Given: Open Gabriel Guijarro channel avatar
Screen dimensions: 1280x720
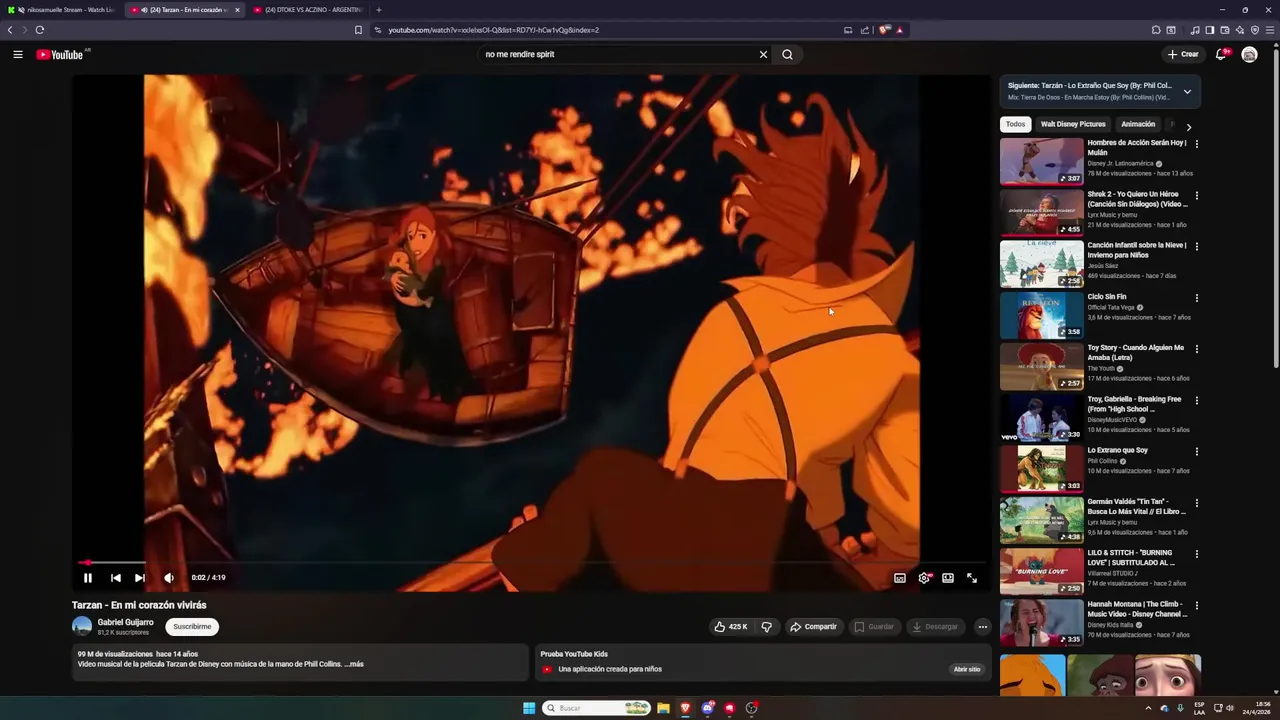Looking at the screenshot, I should pos(82,627).
